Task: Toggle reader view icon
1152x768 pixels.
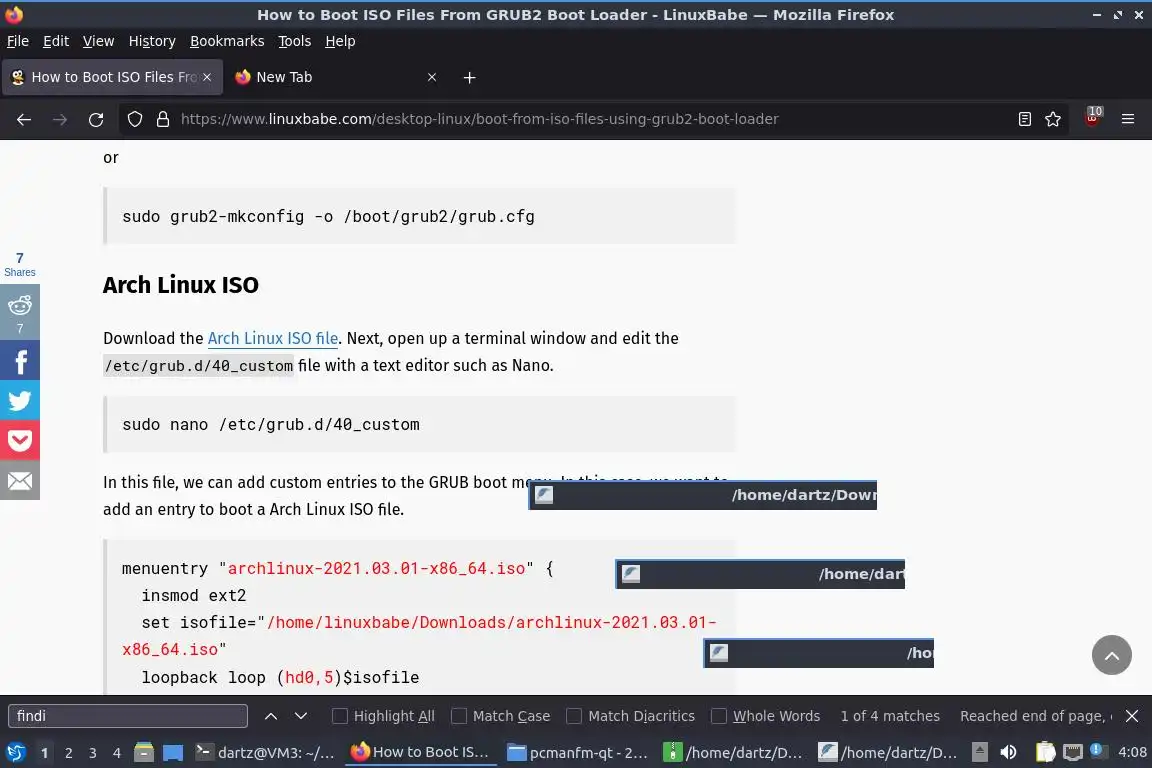Action: tap(1024, 119)
